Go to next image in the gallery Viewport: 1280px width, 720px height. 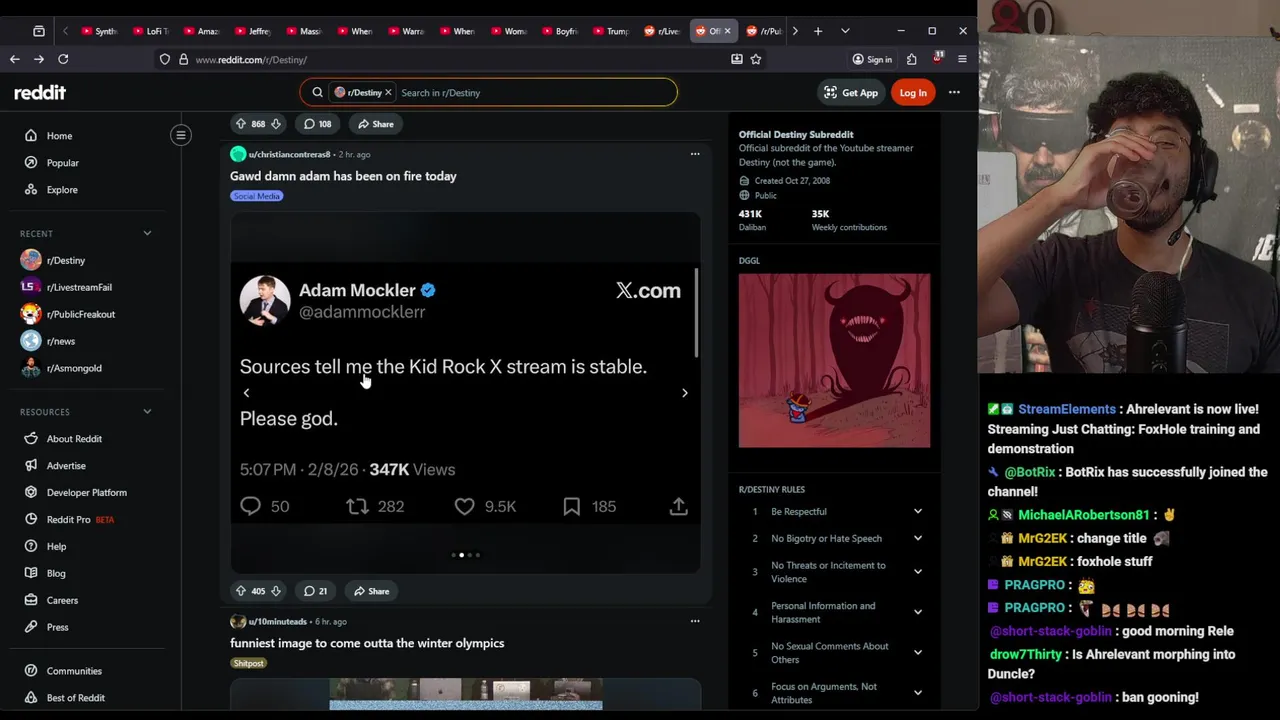pyautogui.click(x=685, y=393)
